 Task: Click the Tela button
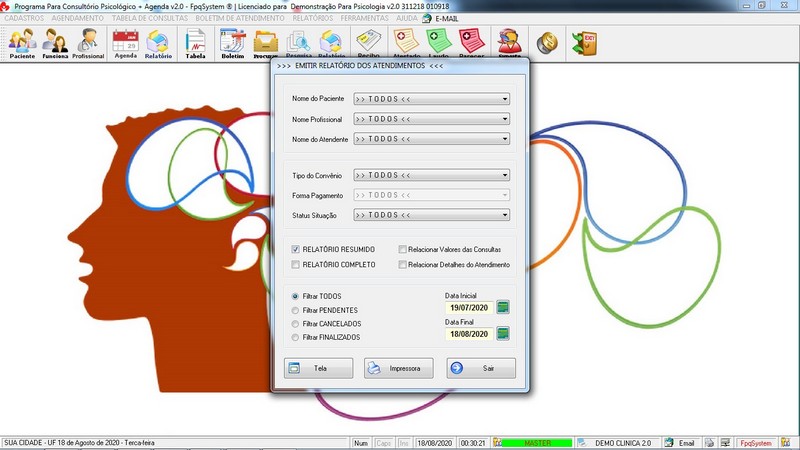pyautogui.click(x=318, y=368)
